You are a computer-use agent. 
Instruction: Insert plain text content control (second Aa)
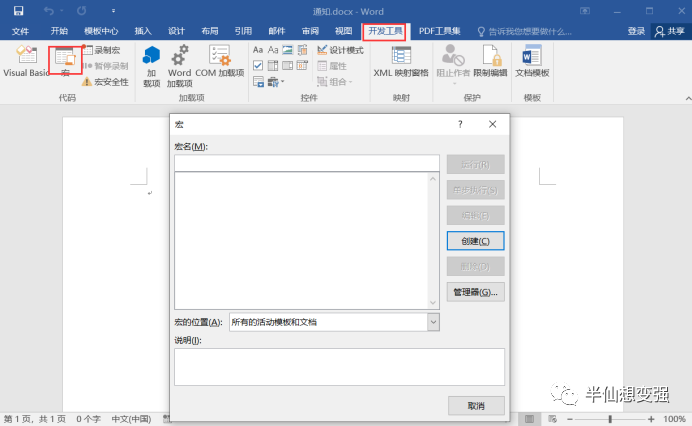coord(273,50)
